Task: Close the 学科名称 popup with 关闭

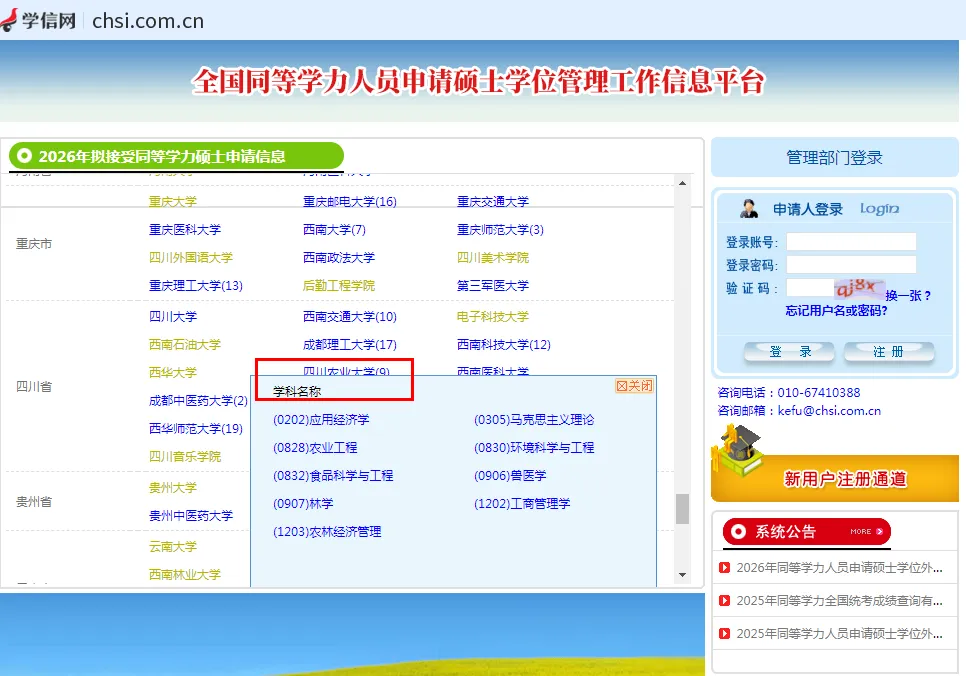Action: [x=634, y=386]
